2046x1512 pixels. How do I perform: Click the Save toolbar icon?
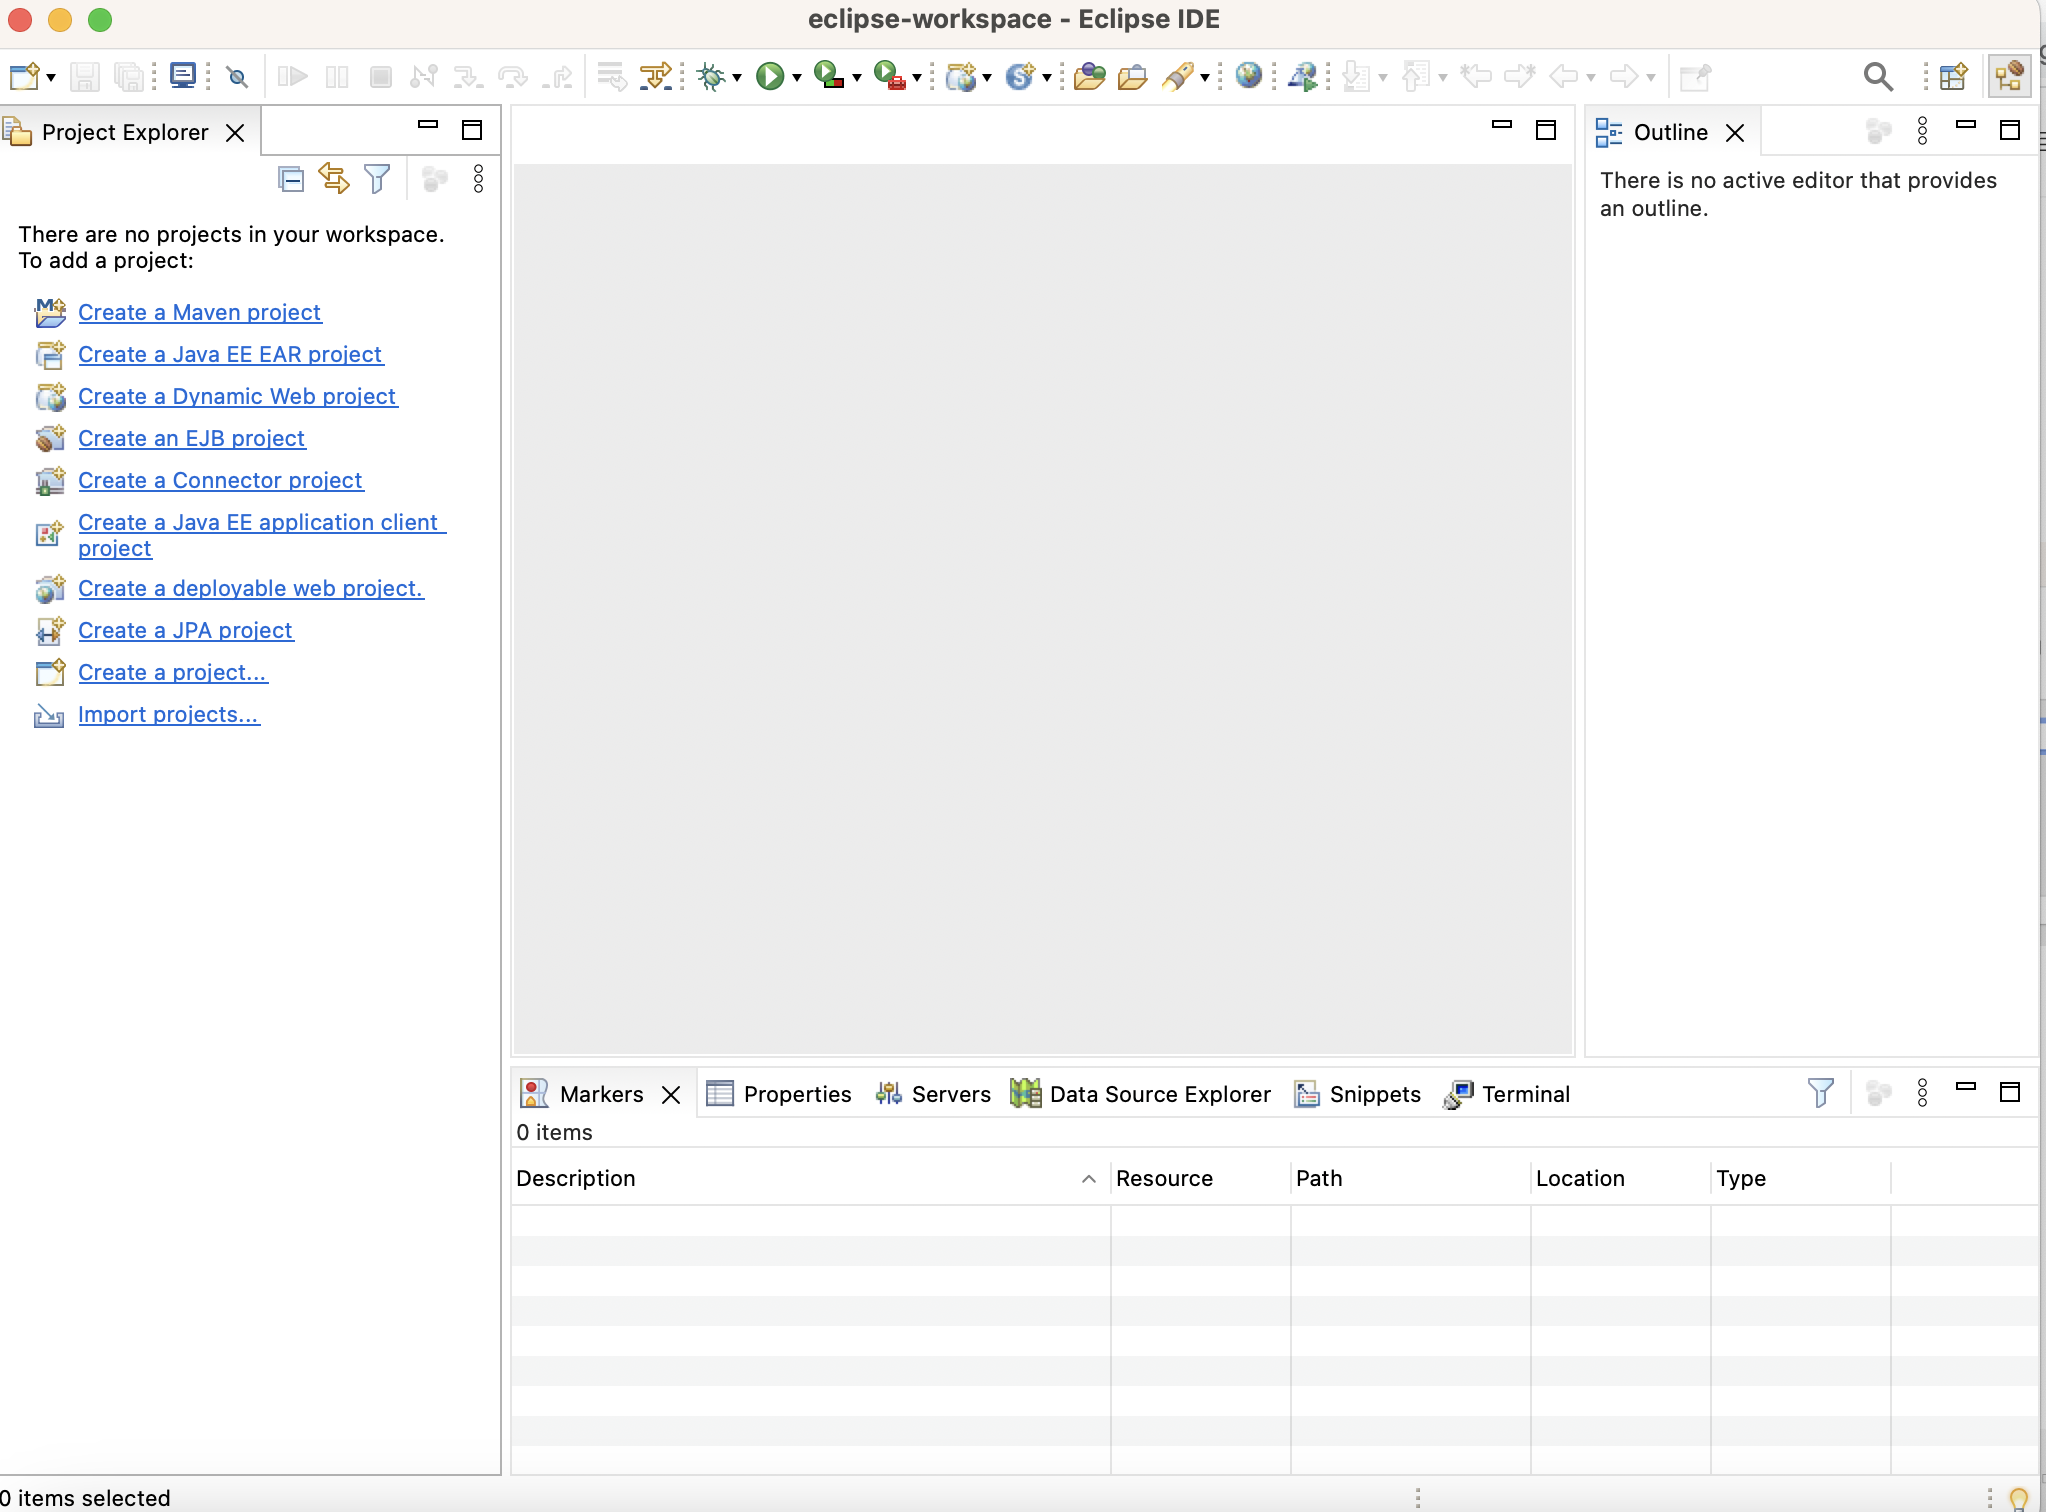84,76
